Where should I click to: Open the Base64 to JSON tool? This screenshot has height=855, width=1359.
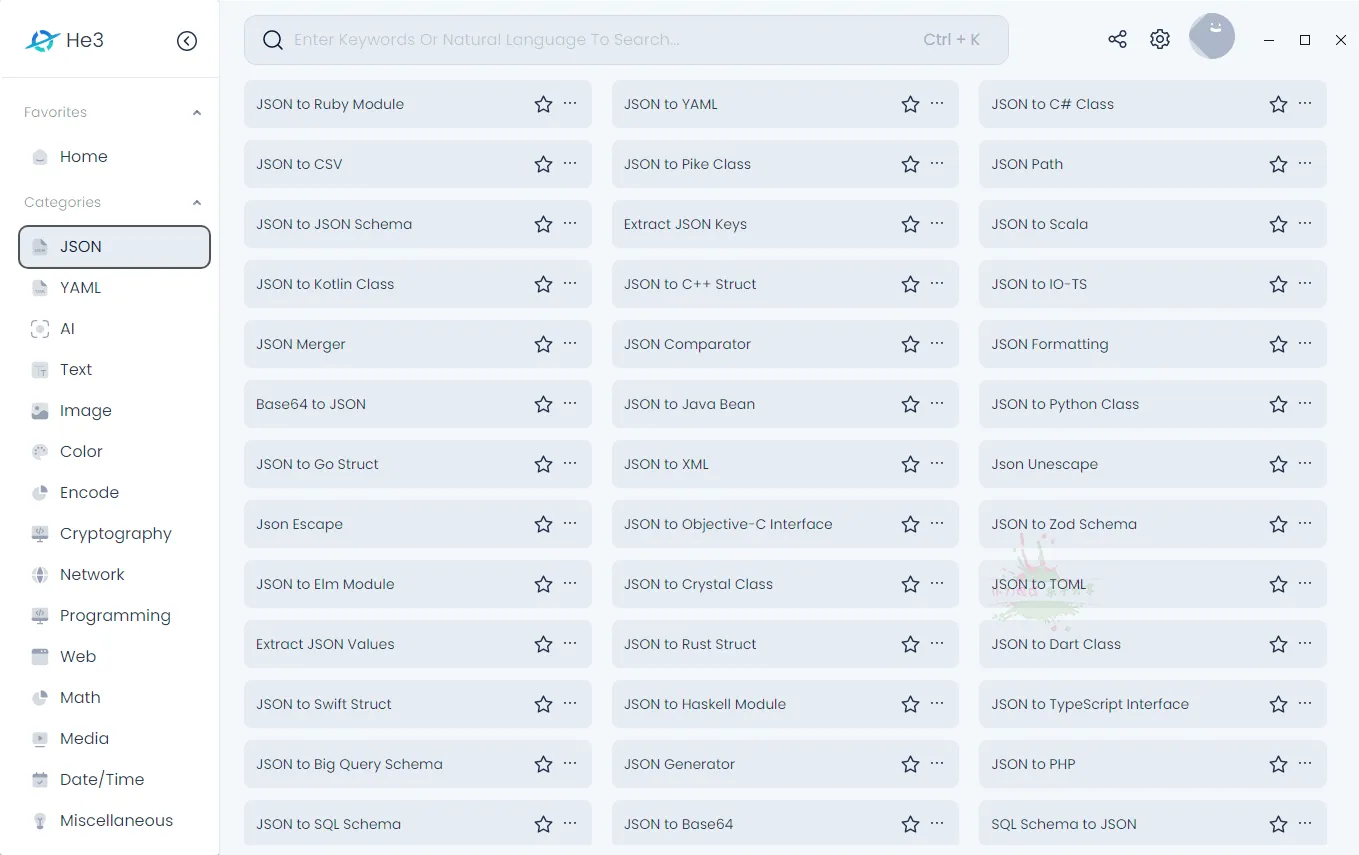coord(418,404)
